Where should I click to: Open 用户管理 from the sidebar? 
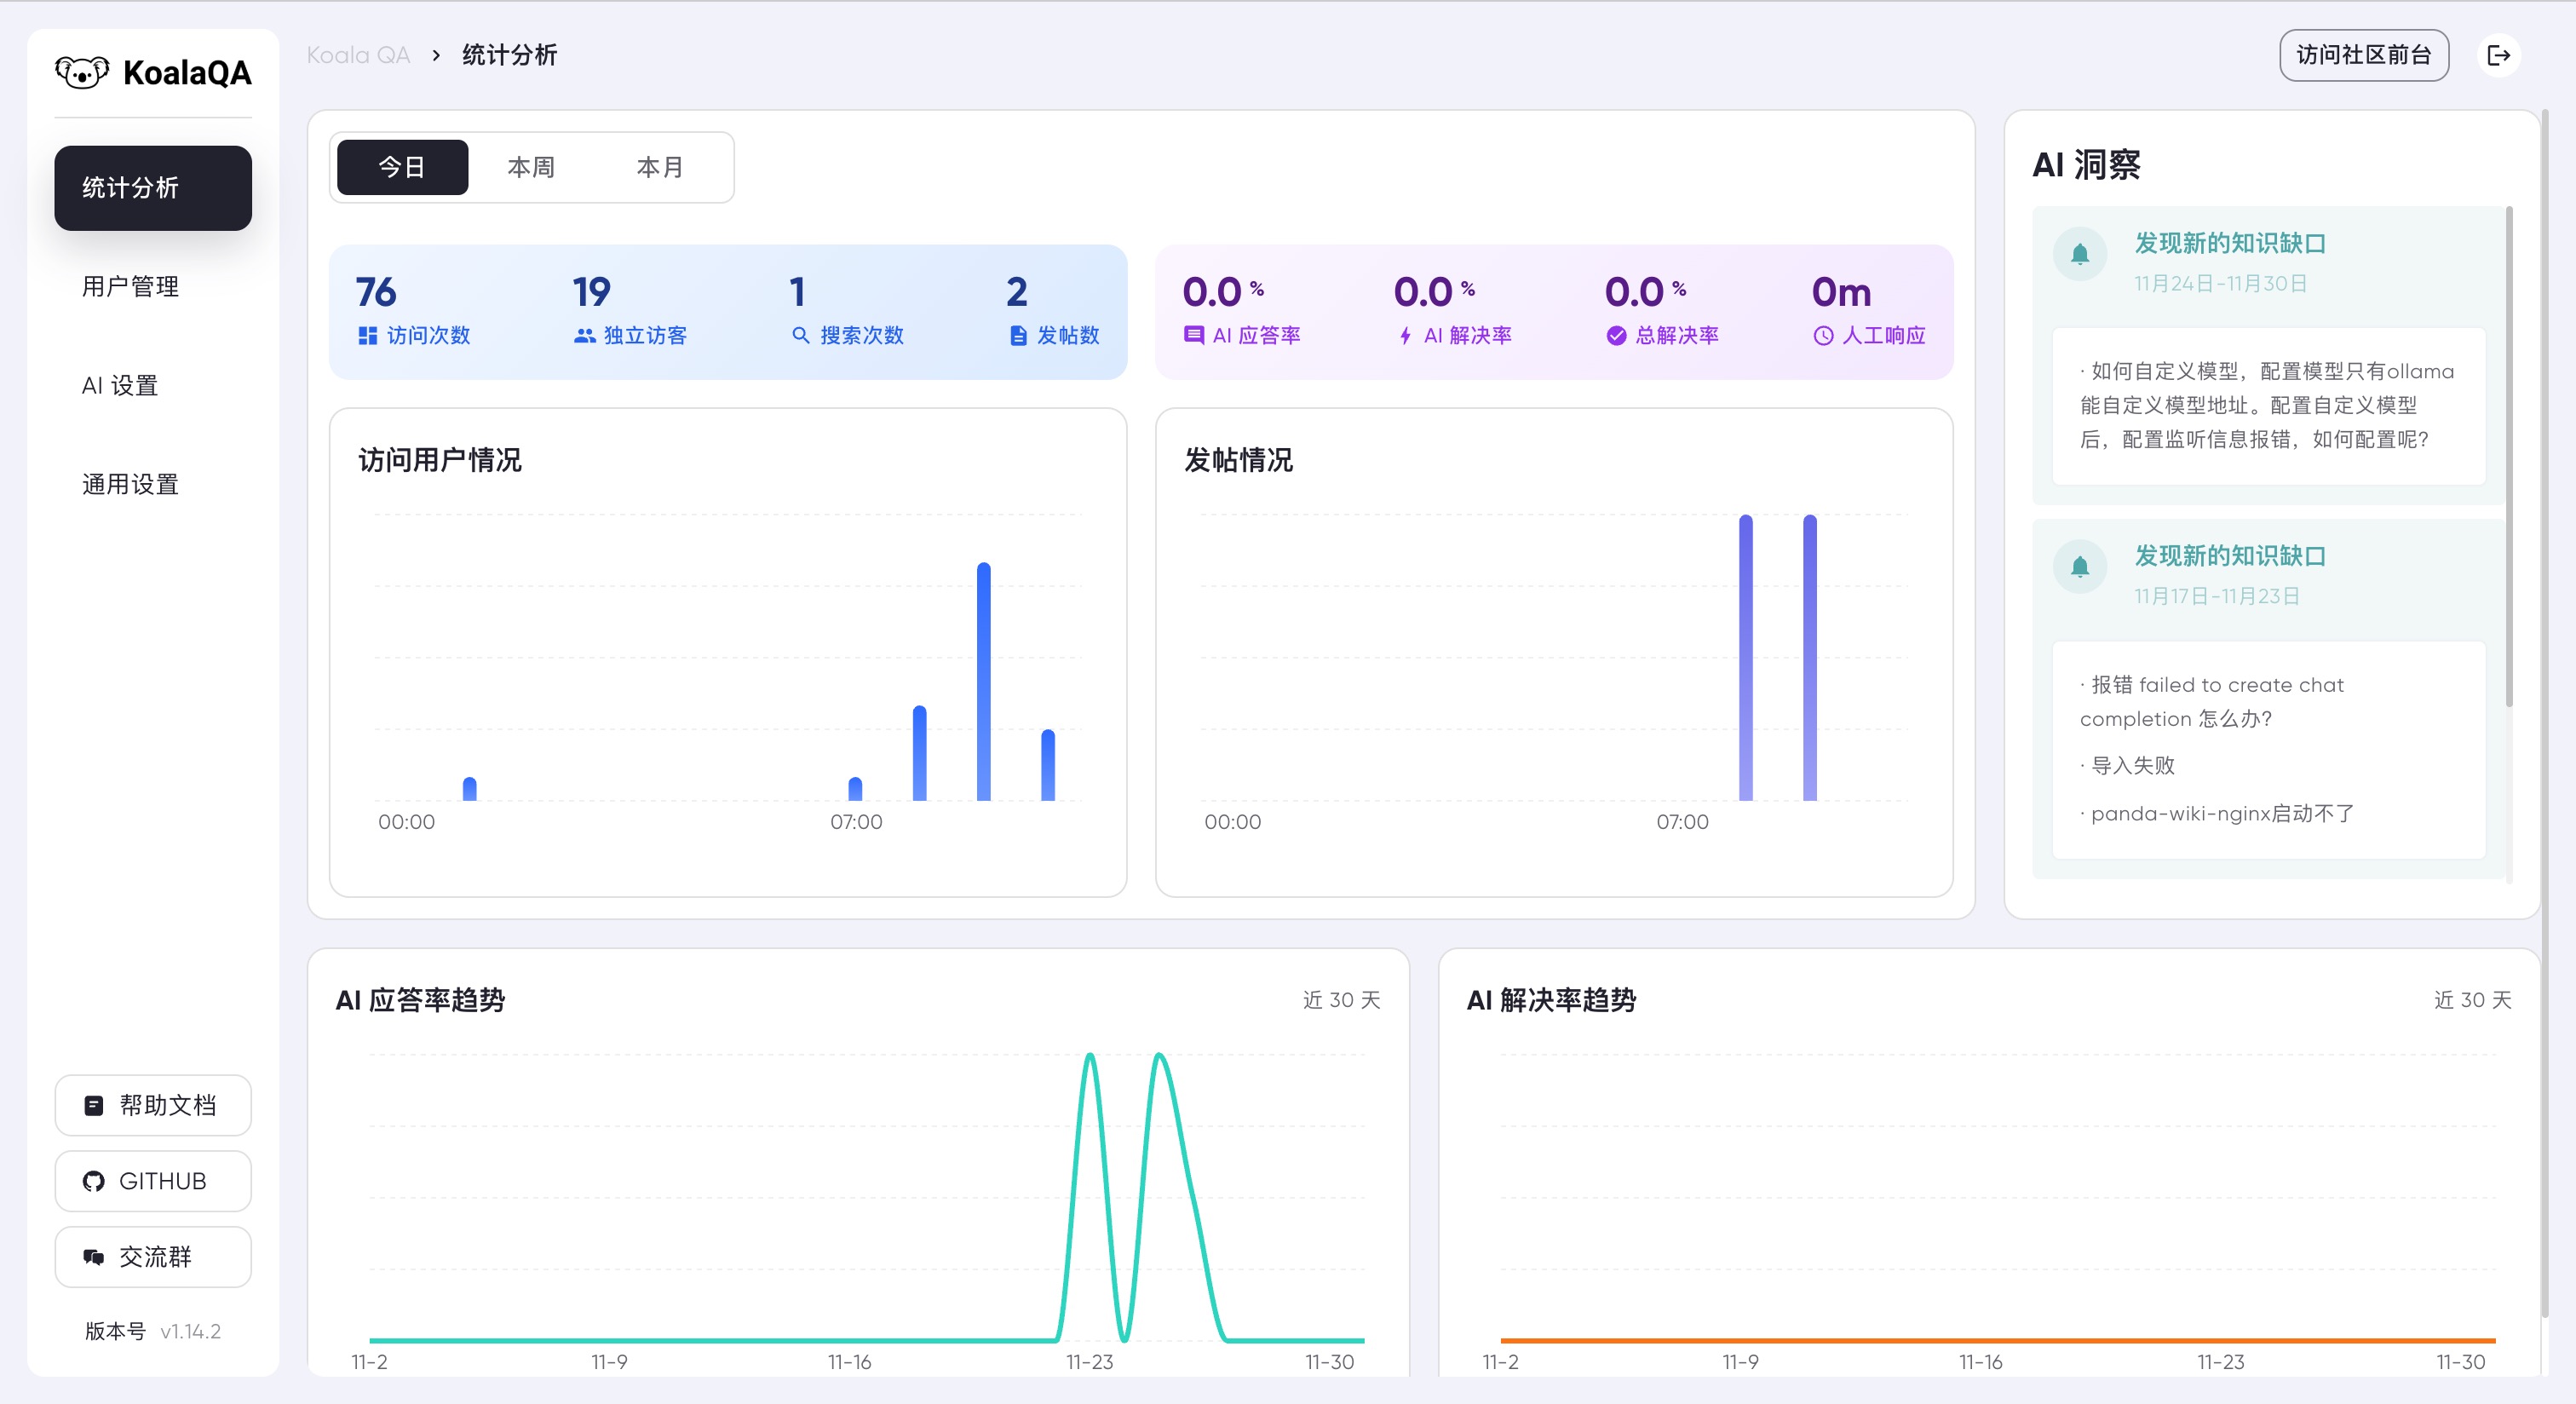tap(130, 287)
